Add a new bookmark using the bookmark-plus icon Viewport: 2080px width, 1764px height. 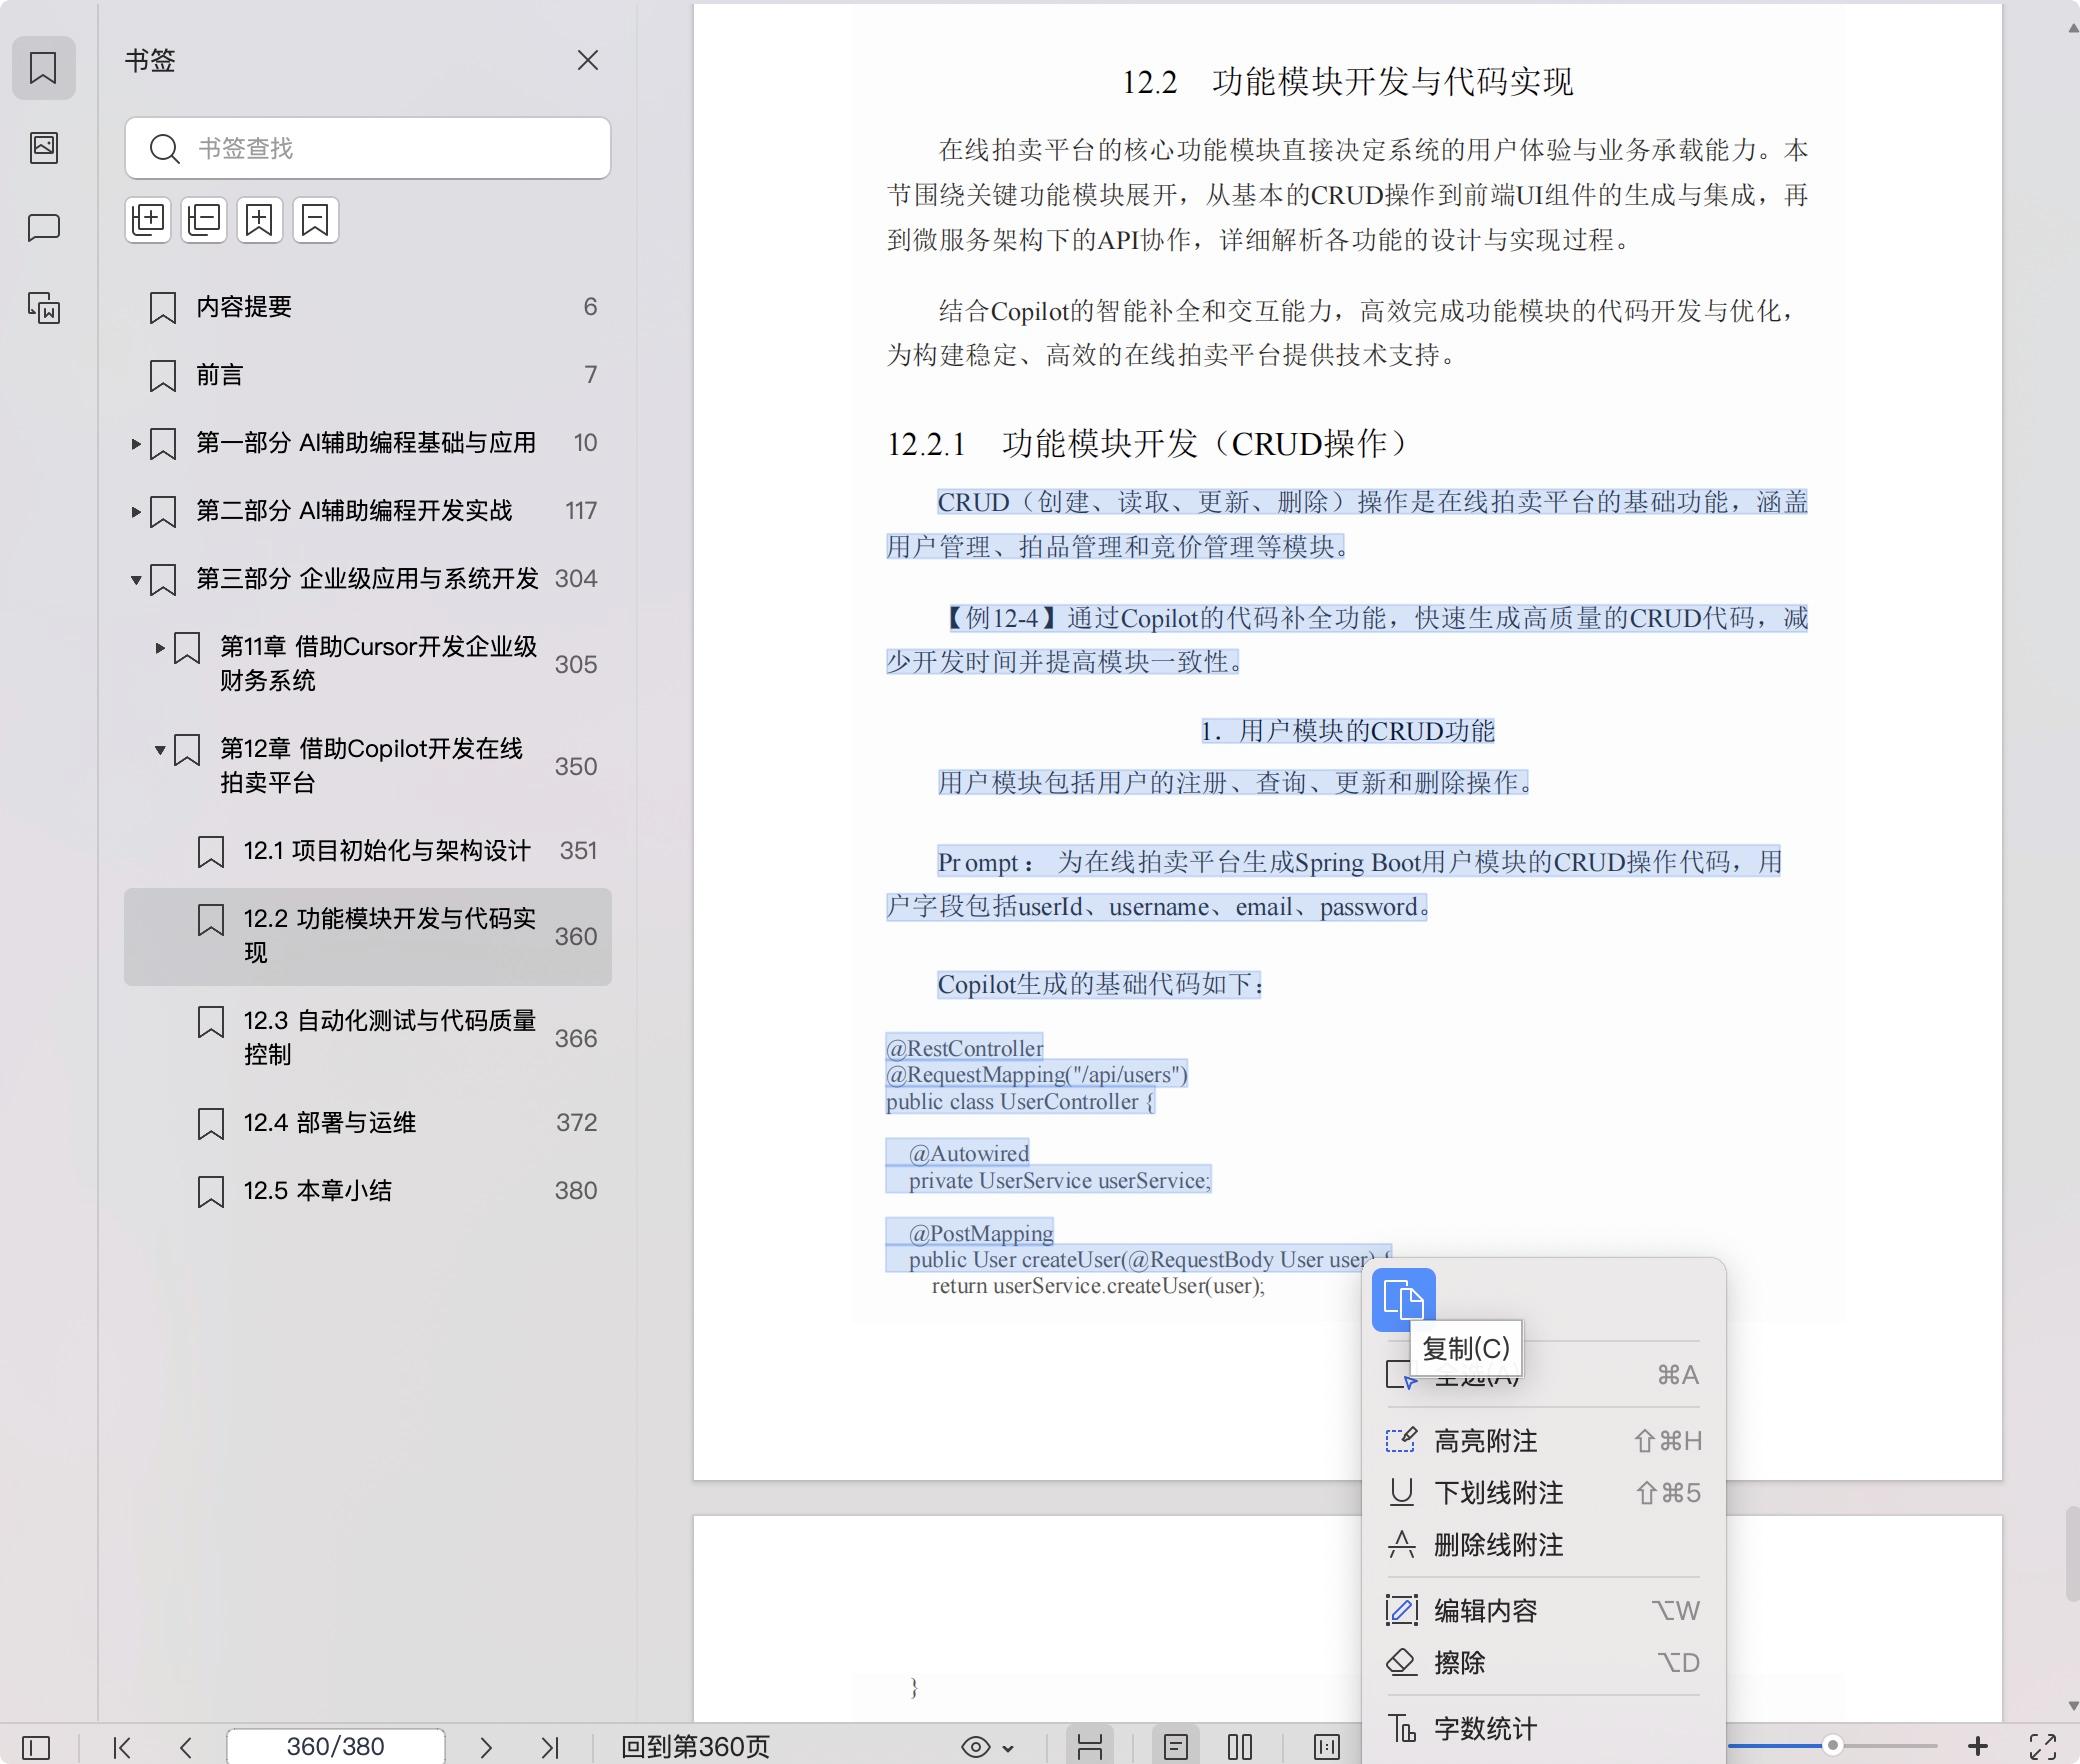click(259, 220)
